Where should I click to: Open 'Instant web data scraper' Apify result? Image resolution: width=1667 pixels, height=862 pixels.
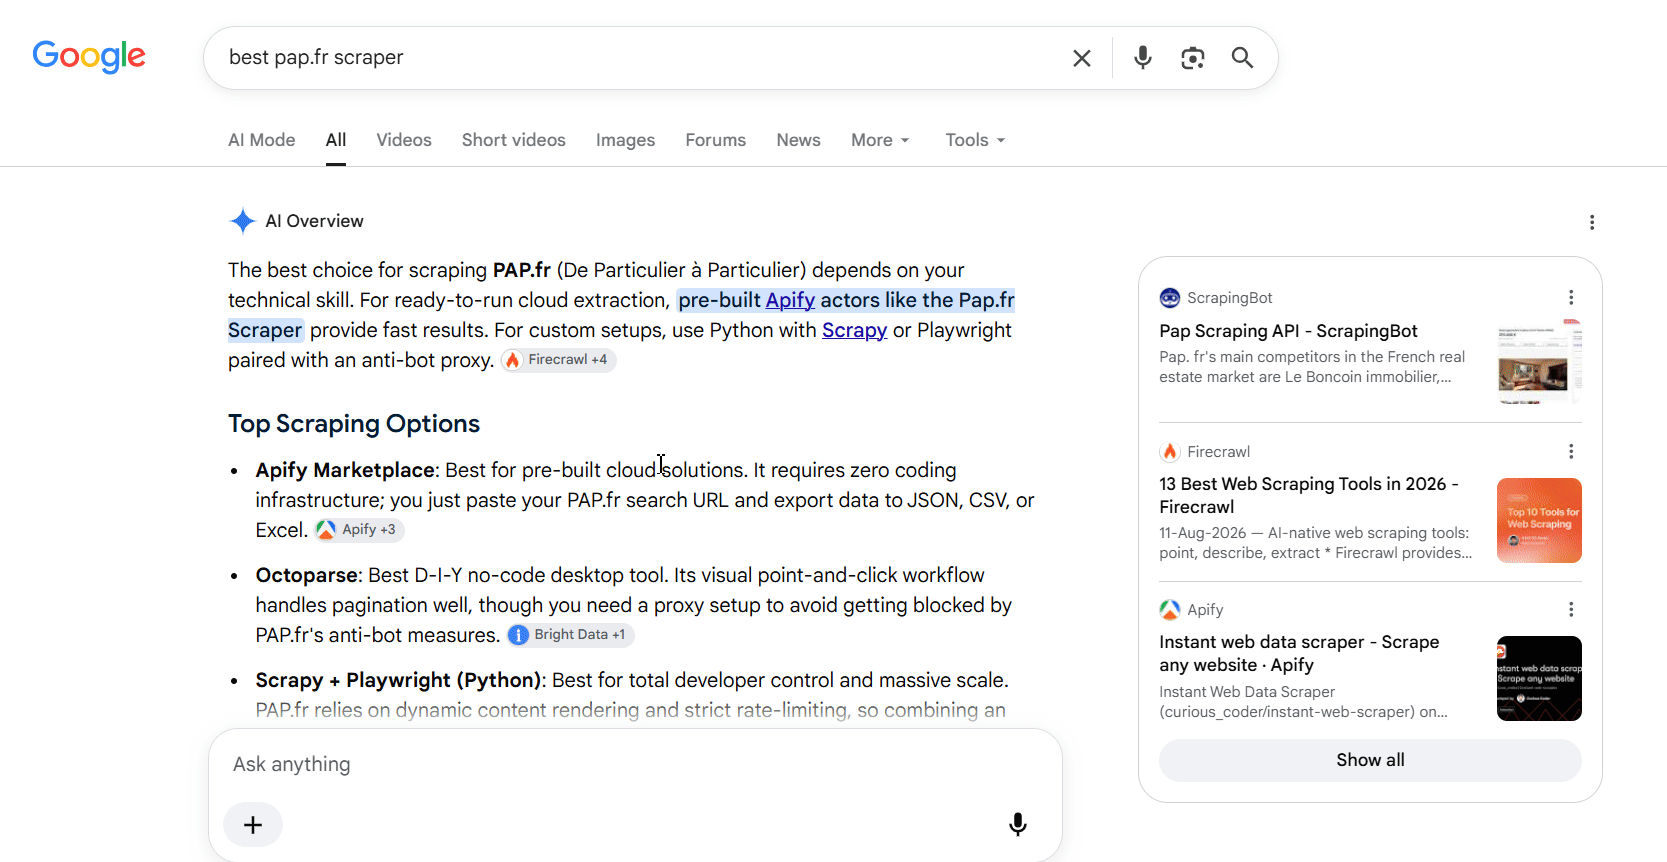point(1299,653)
